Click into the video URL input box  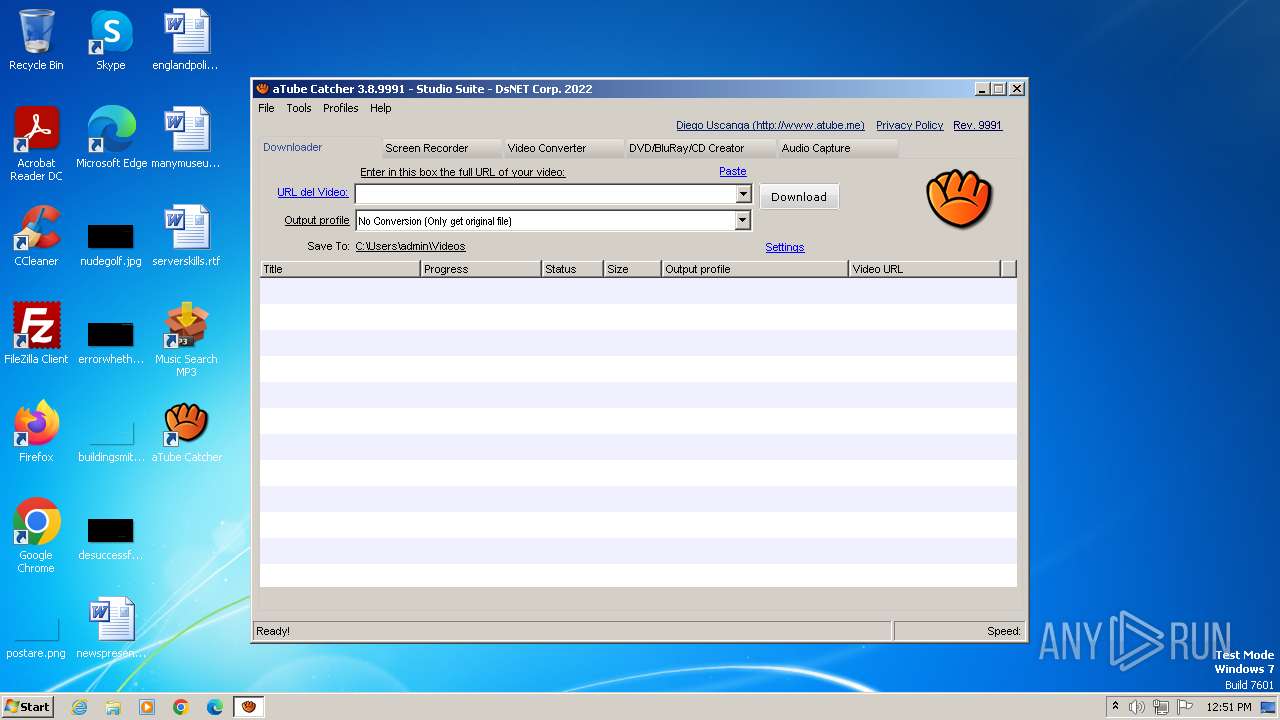[x=546, y=194]
